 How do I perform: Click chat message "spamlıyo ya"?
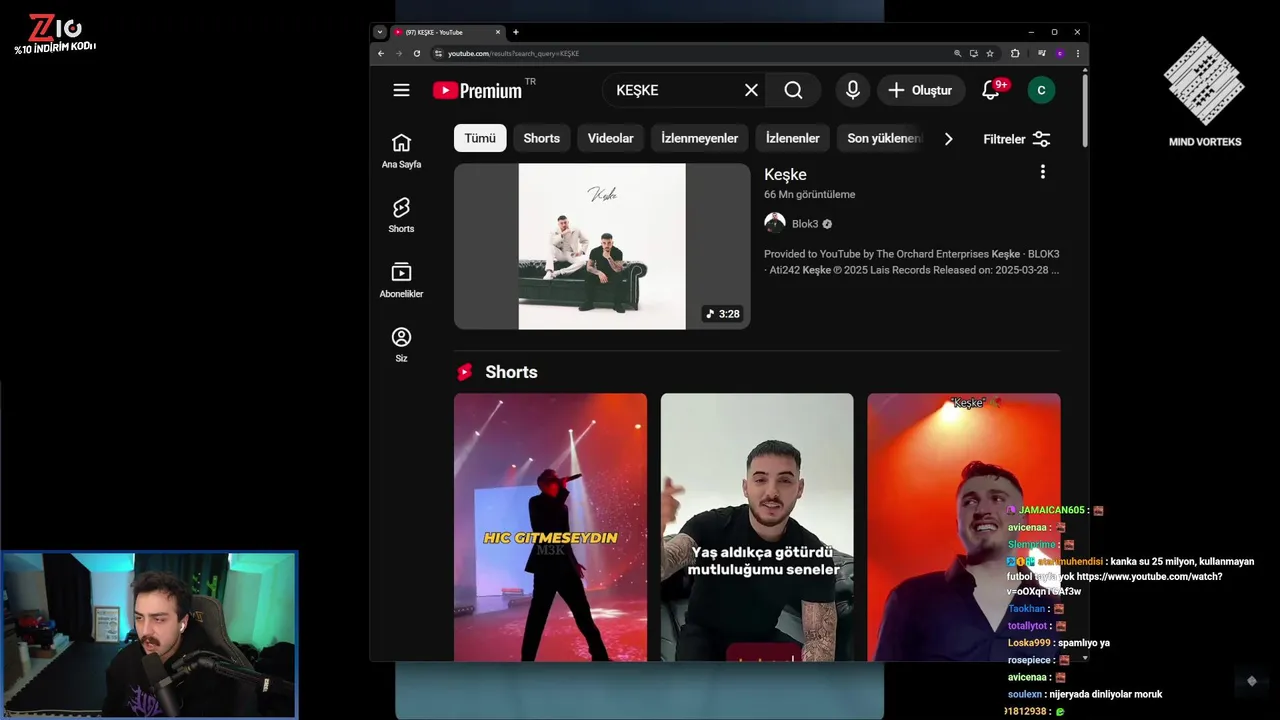[x=1084, y=643]
